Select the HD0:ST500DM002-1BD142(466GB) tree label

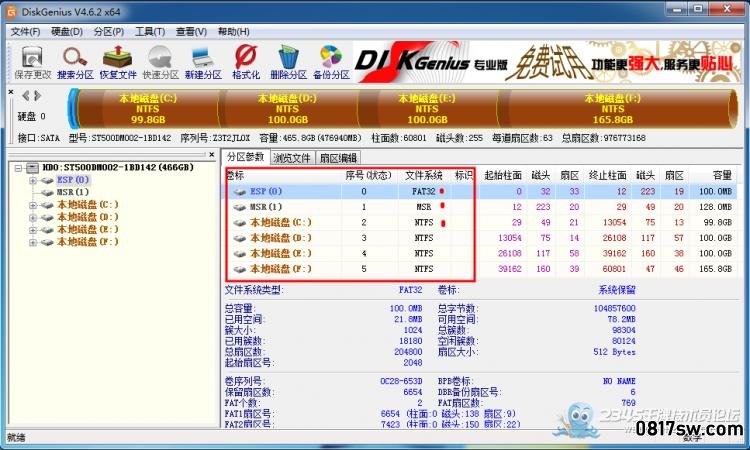[118, 167]
